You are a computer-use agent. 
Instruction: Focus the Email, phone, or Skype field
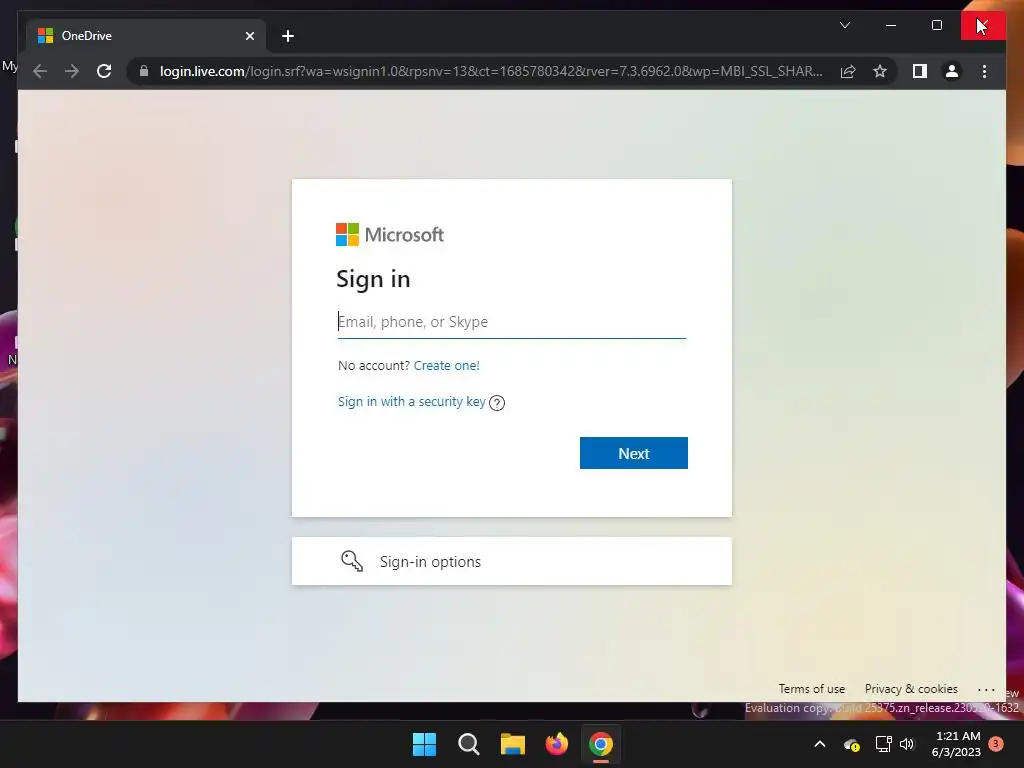(x=511, y=322)
